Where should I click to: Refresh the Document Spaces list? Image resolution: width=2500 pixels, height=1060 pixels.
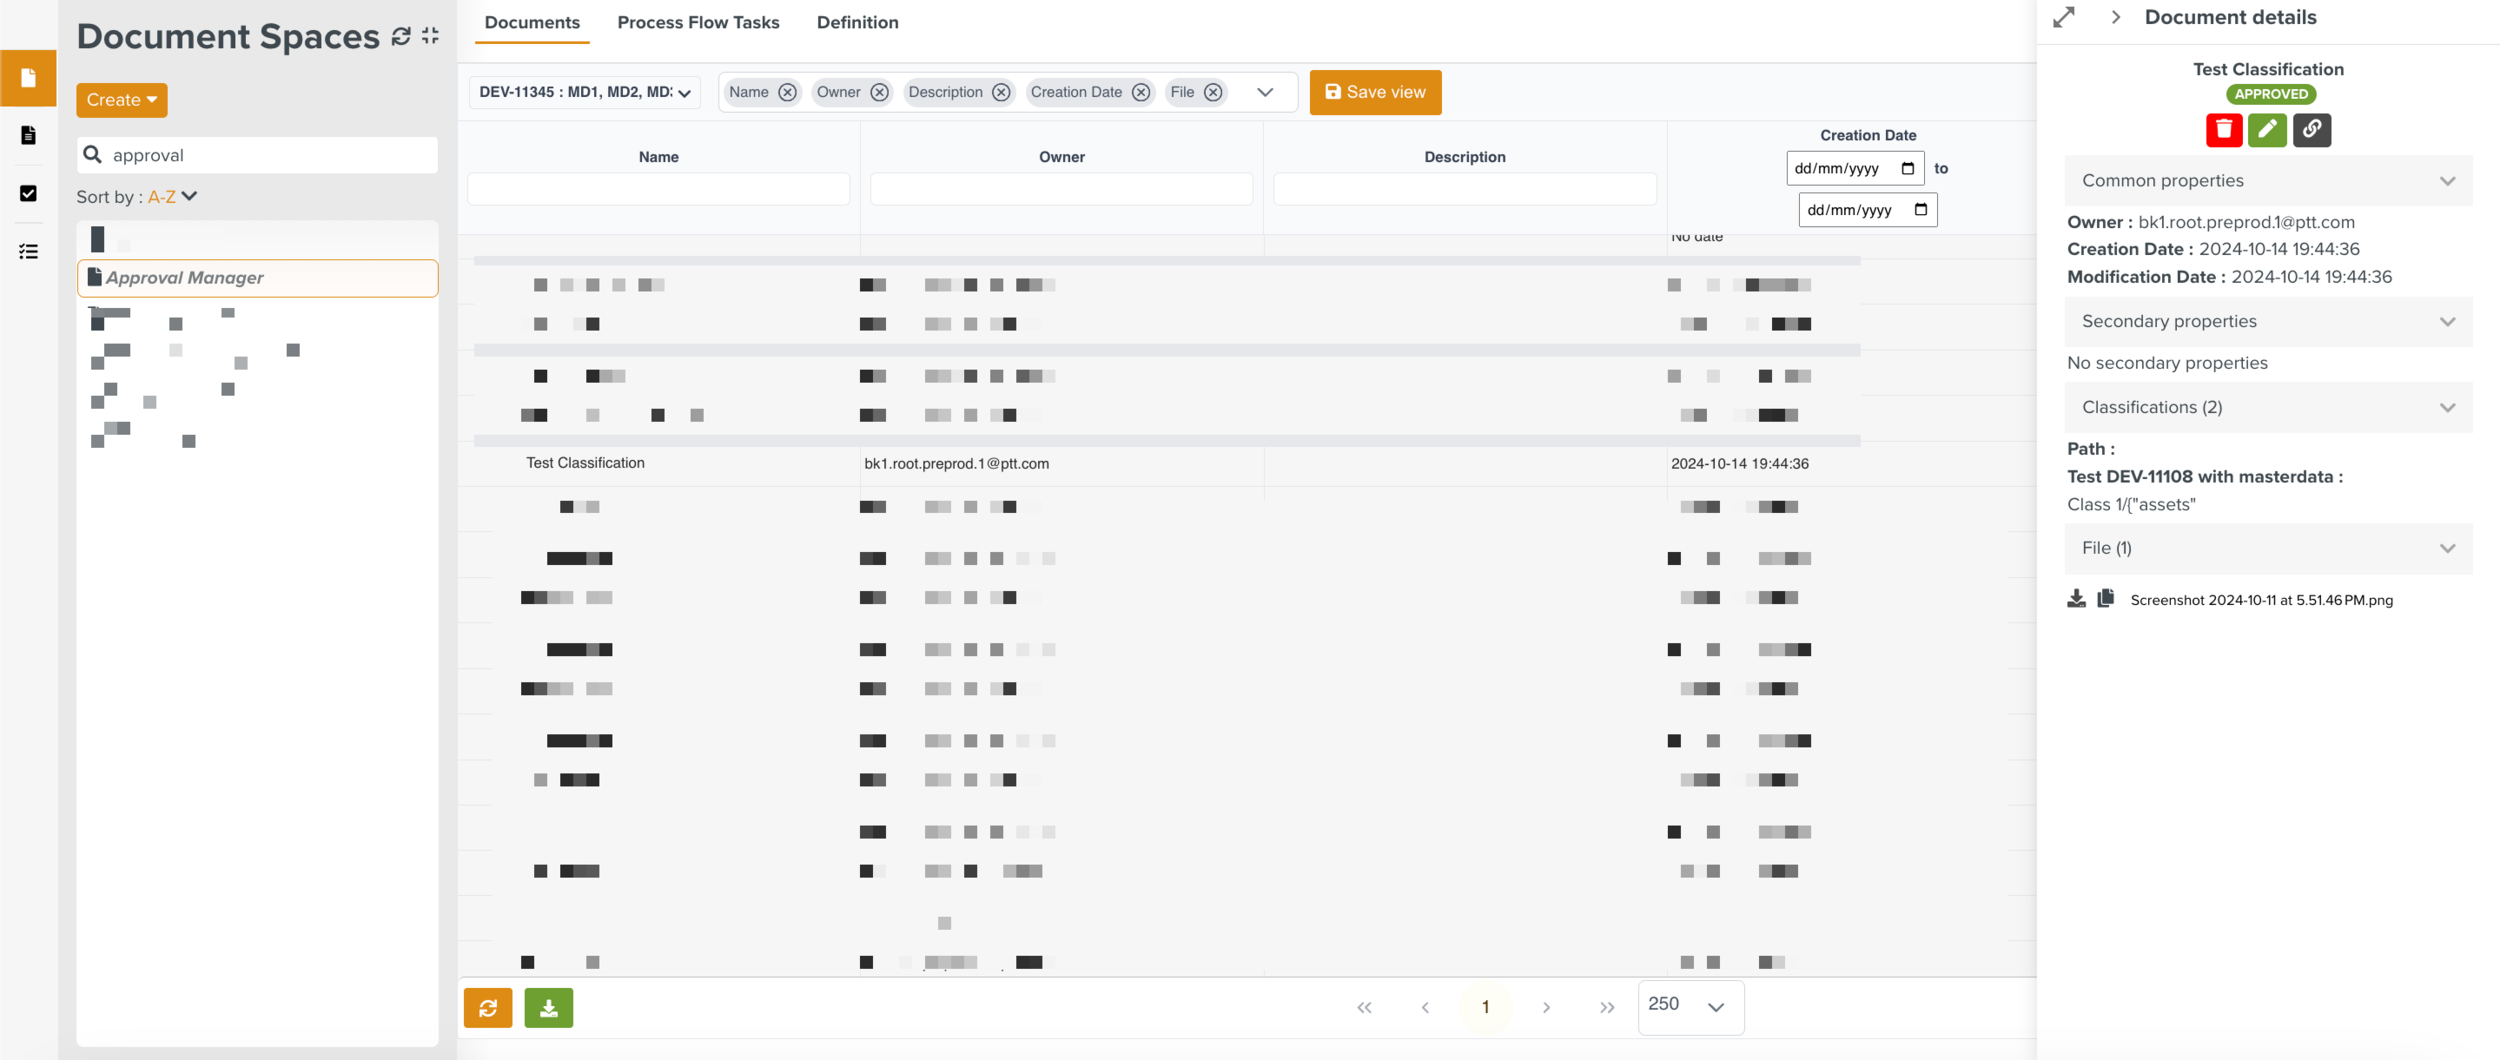(401, 36)
